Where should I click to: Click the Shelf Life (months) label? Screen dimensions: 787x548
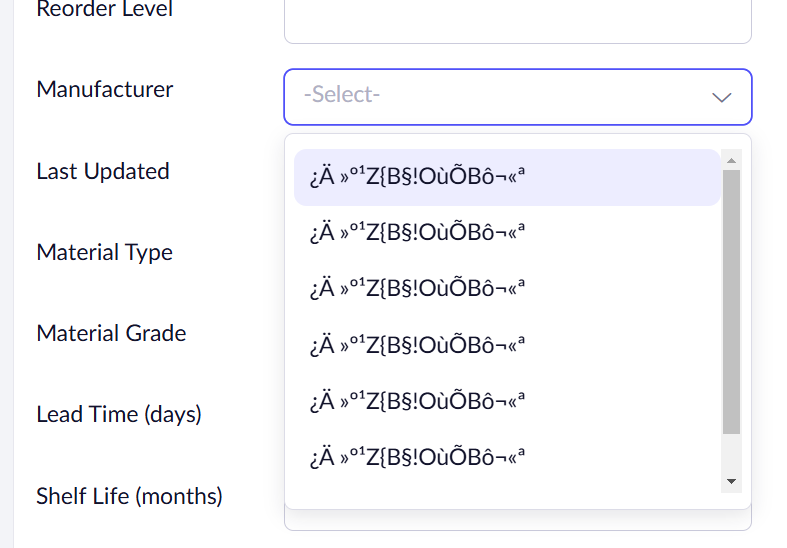pyautogui.click(x=129, y=496)
